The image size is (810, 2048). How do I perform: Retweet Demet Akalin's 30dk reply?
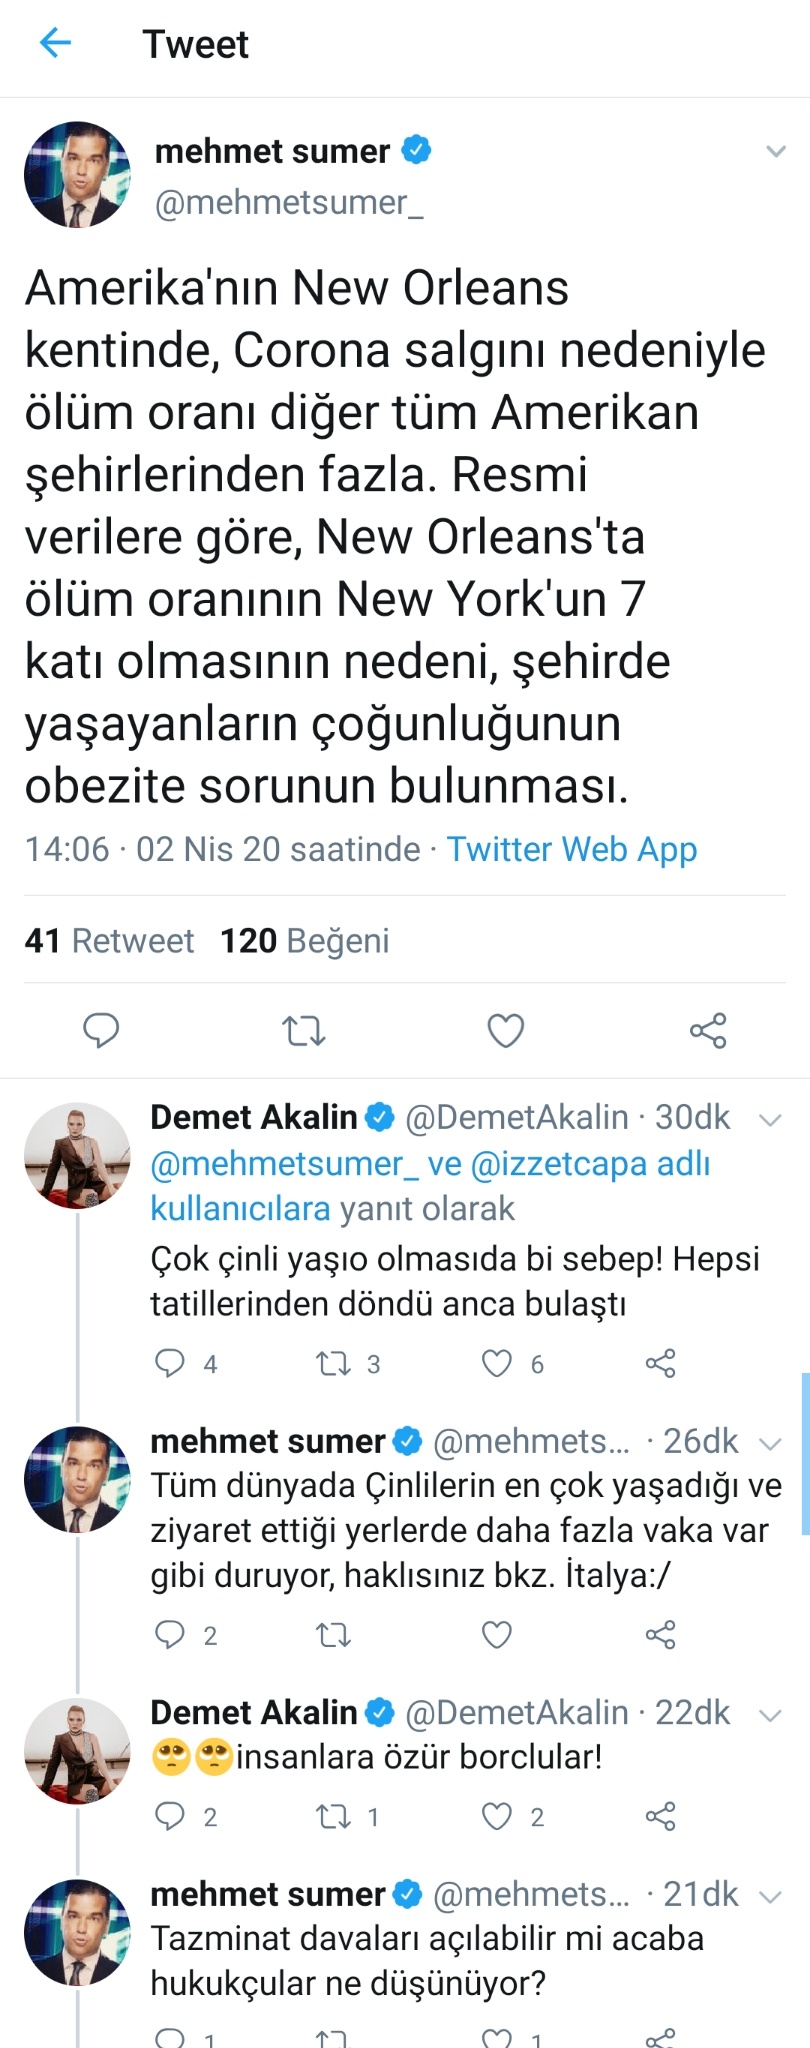333,1363
